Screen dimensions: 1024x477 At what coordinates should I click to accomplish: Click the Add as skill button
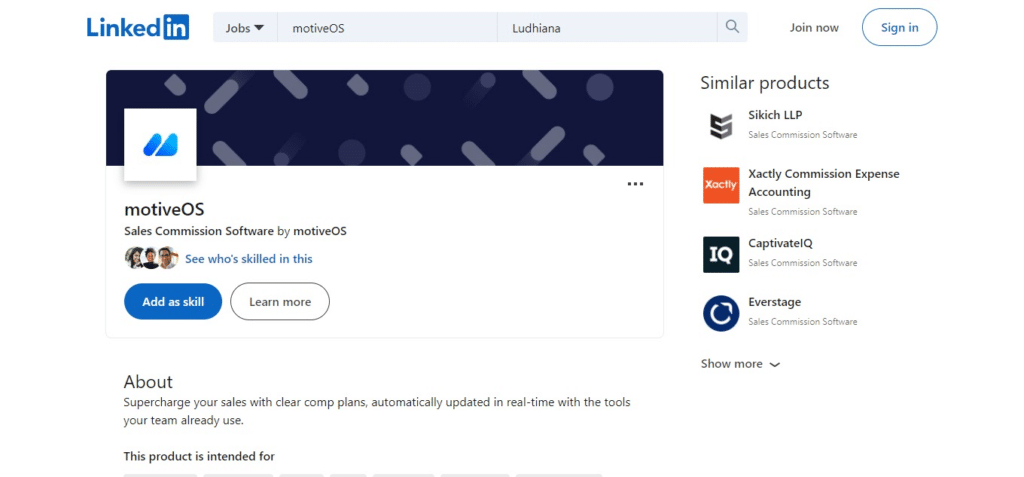(173, 301)
